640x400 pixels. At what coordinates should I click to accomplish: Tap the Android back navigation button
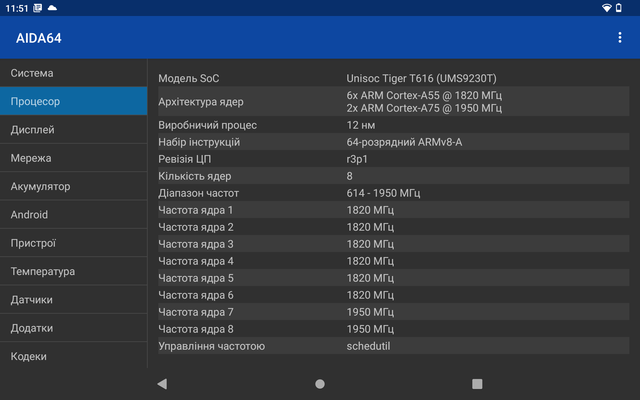click(162, 384)
